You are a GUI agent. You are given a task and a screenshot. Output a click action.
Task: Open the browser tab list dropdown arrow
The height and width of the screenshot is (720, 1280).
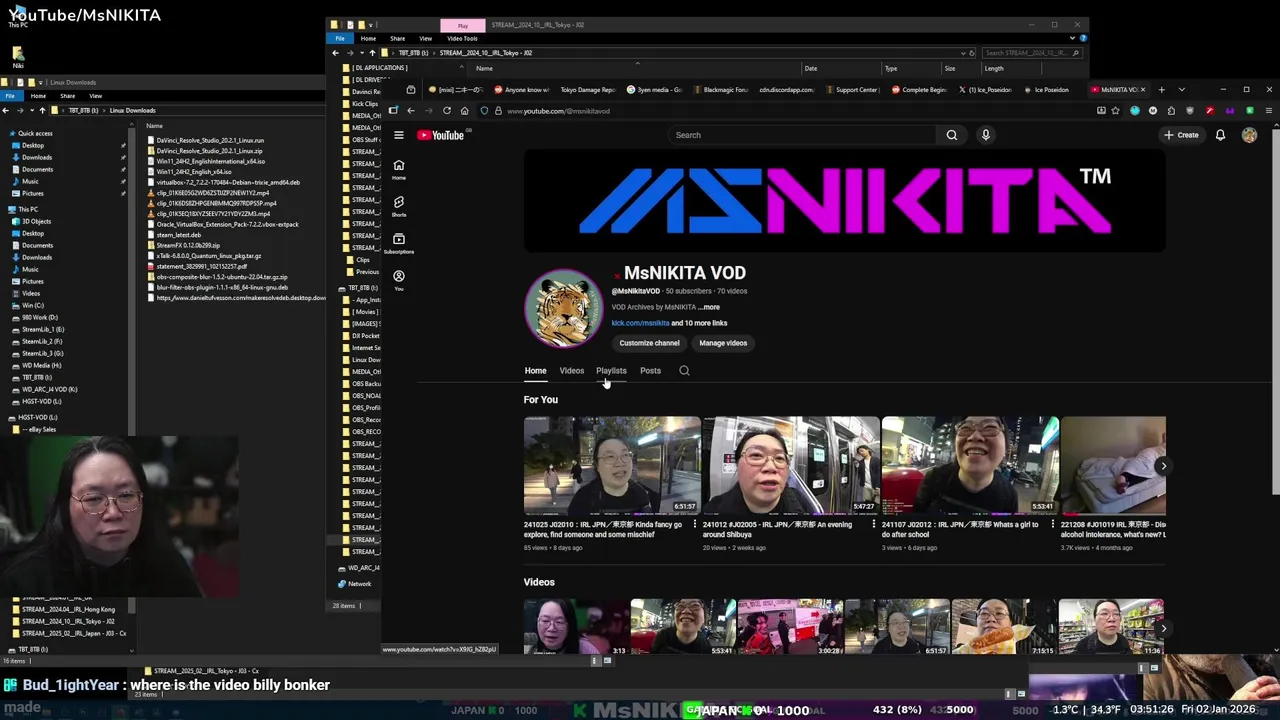coord(1181,90)
